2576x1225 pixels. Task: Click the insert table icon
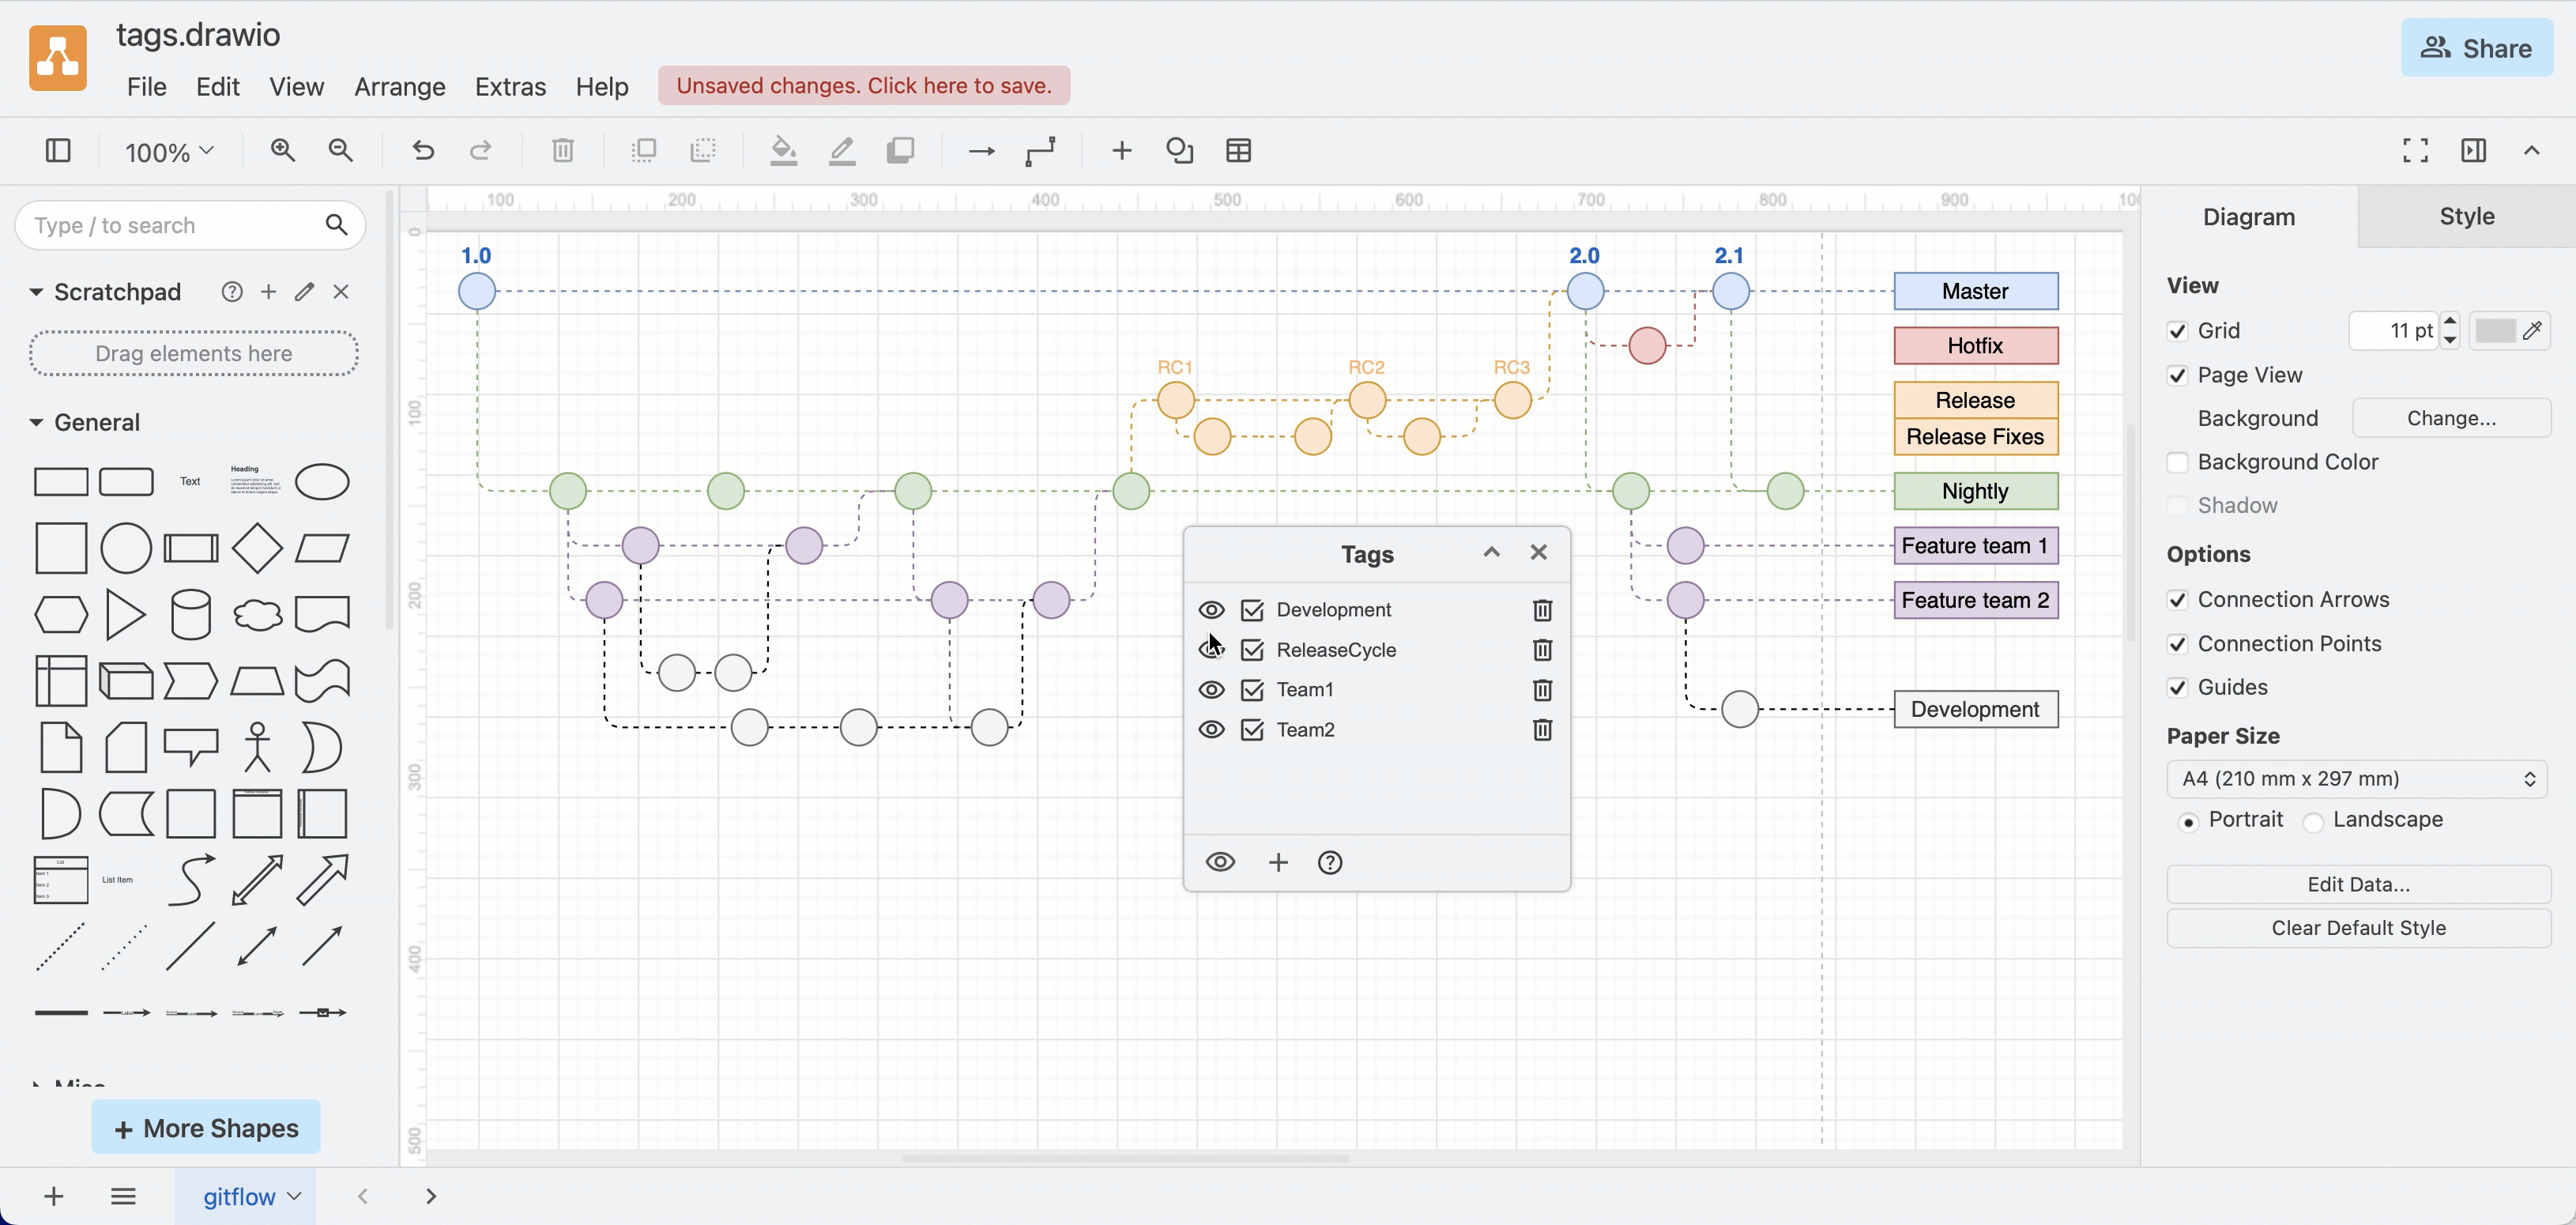[1238, 151]
